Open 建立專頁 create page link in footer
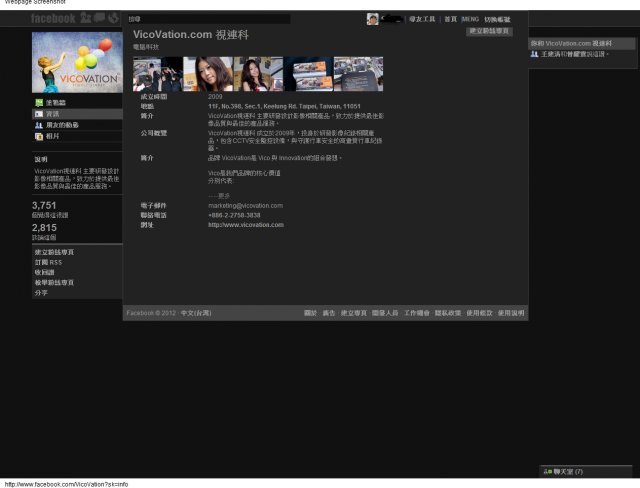The height and width of the screenshot is (488, 640). [353, 313]
